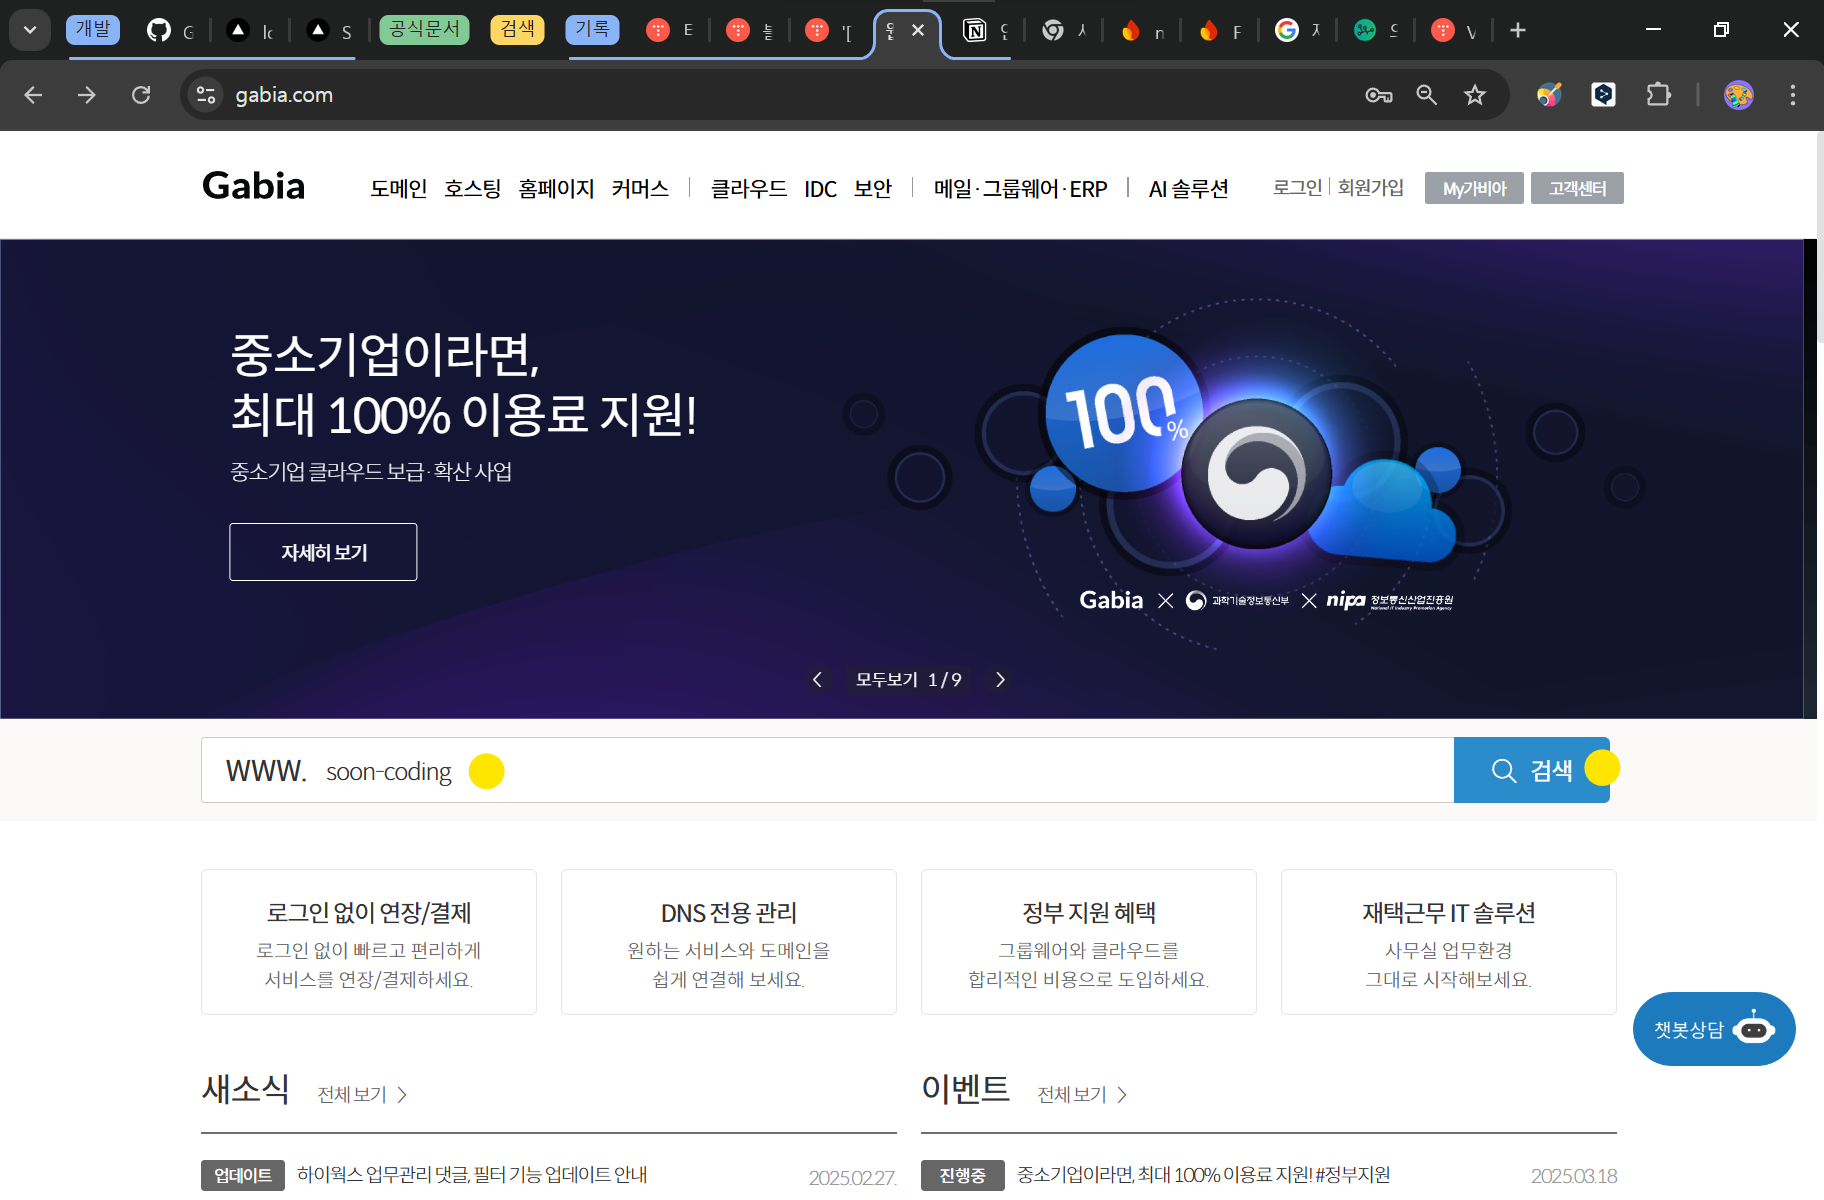The width and height of the screenshot is (1824, 1200).
Task: Open the 호스팅 menu
Action: point(472,188)
